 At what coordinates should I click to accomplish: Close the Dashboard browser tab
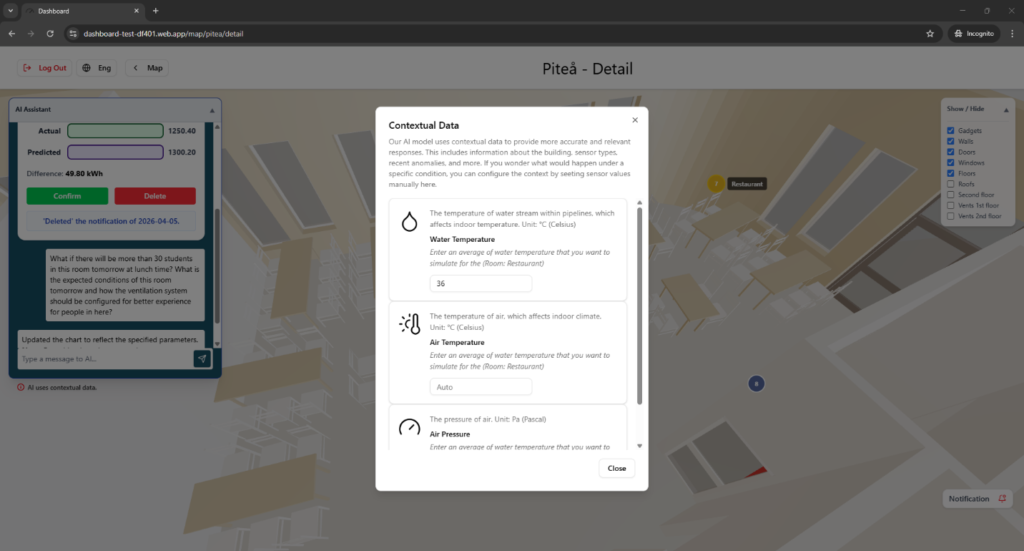click(136, 10)
